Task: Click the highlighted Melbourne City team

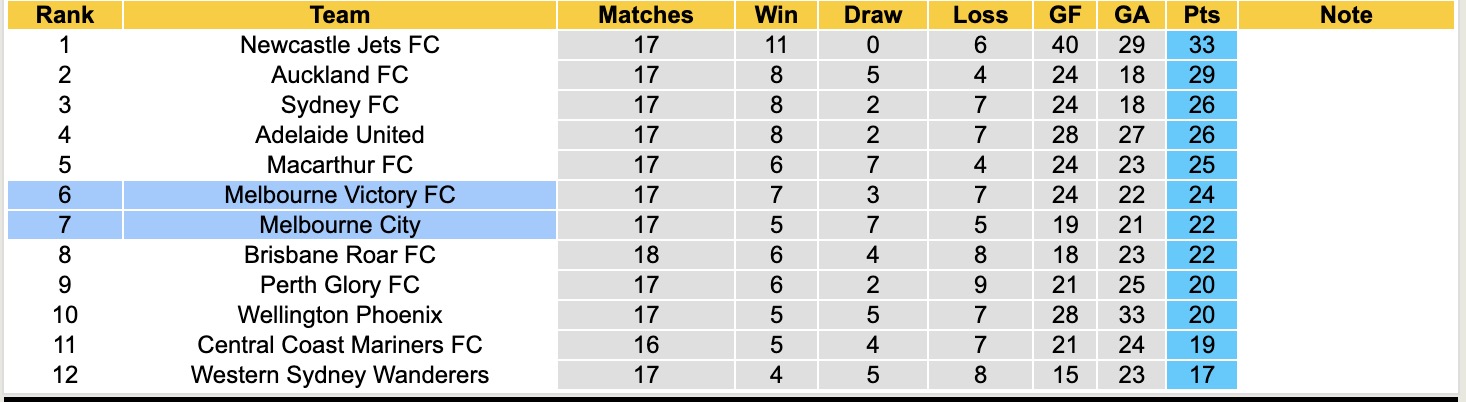Action: 340,225
